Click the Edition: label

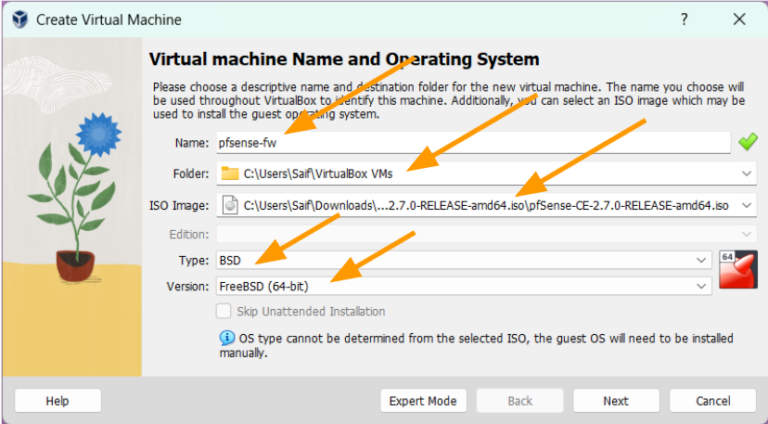pos(189,235)
